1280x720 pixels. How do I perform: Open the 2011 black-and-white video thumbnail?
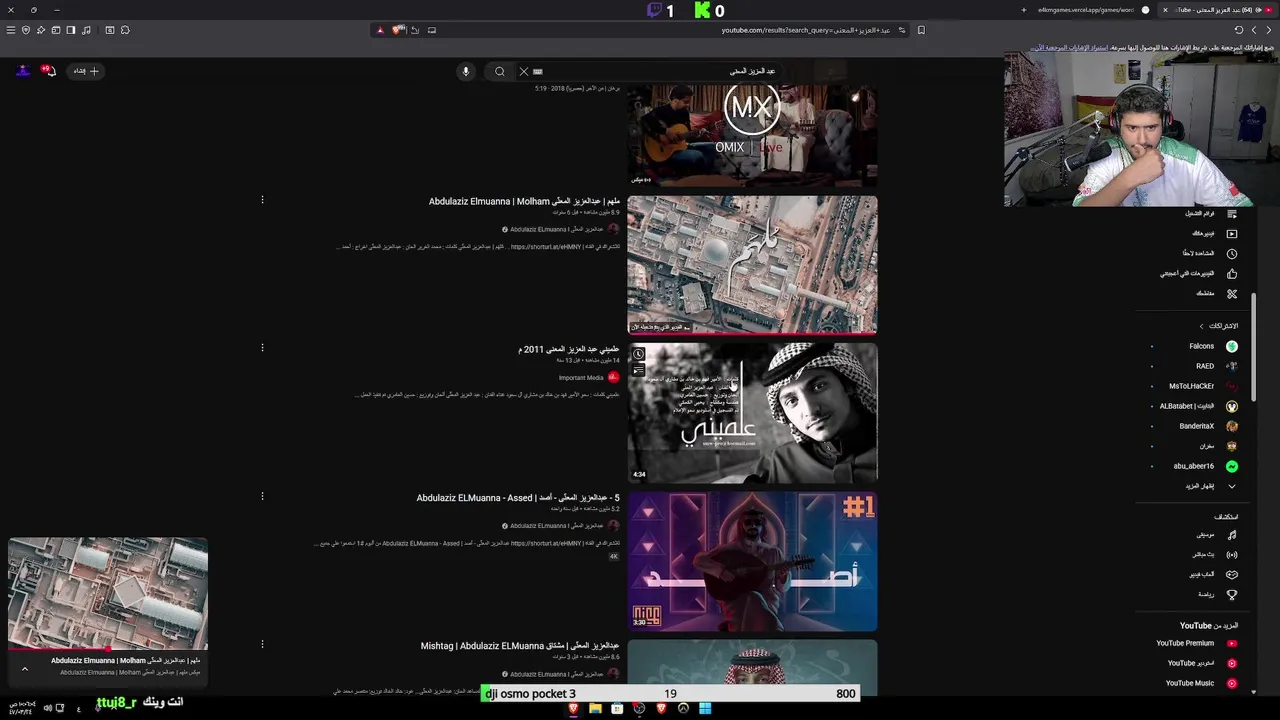pyautogui.click(x=752, y=413)
